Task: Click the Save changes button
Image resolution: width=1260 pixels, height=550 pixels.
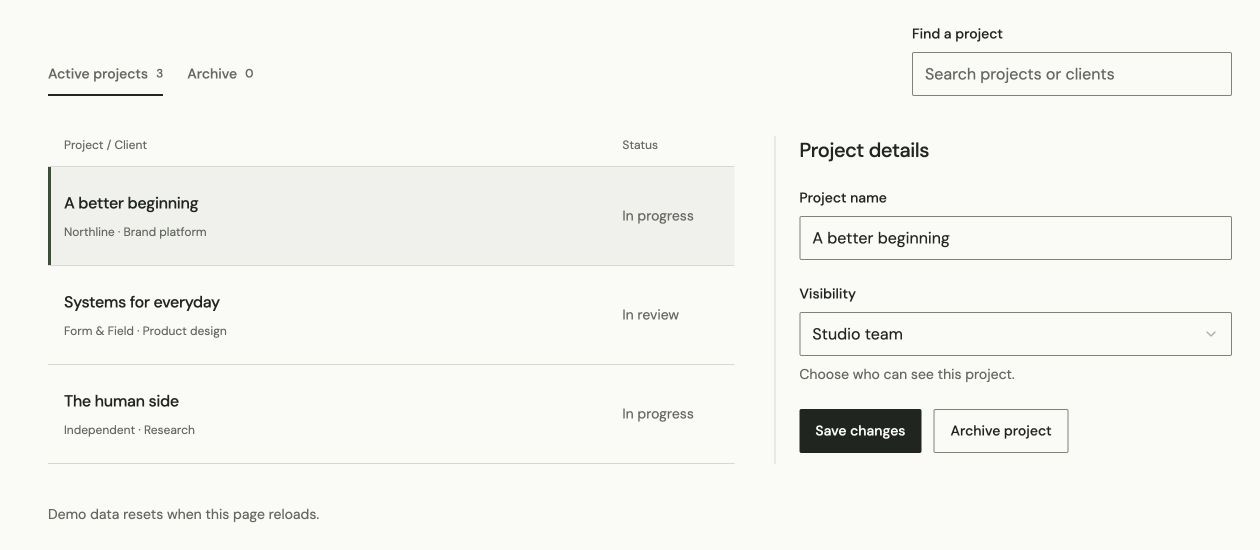Action: tap(860, 431)
